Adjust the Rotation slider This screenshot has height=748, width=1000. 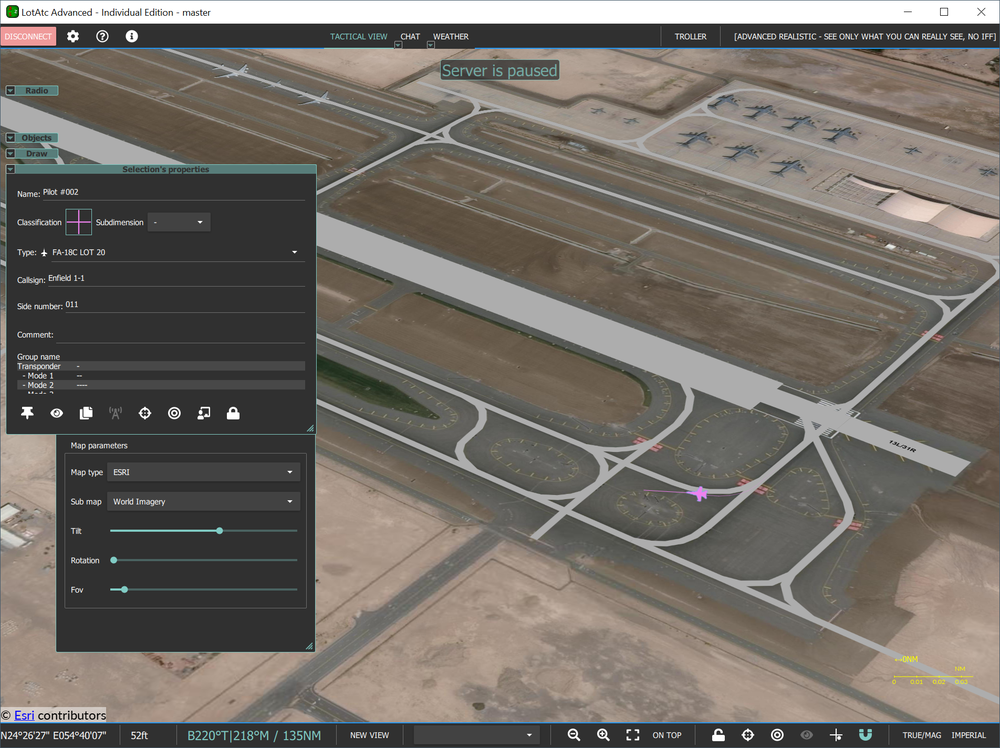203,560
